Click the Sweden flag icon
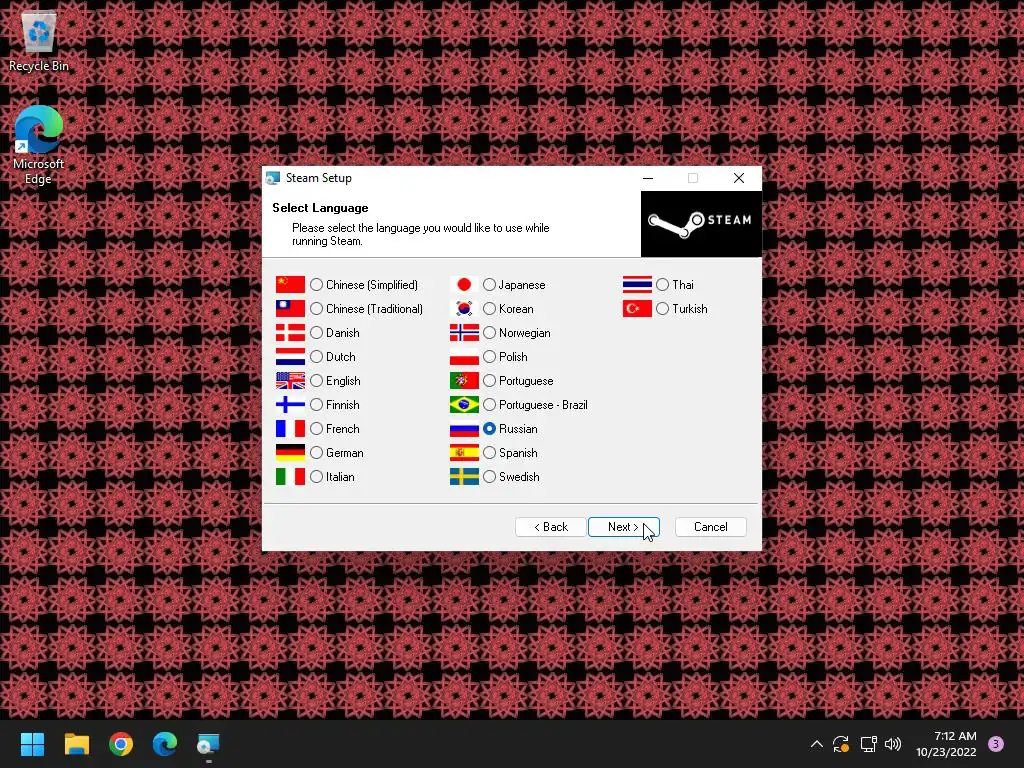This screenshot has width=1024, height=768. tap(464, 477)
